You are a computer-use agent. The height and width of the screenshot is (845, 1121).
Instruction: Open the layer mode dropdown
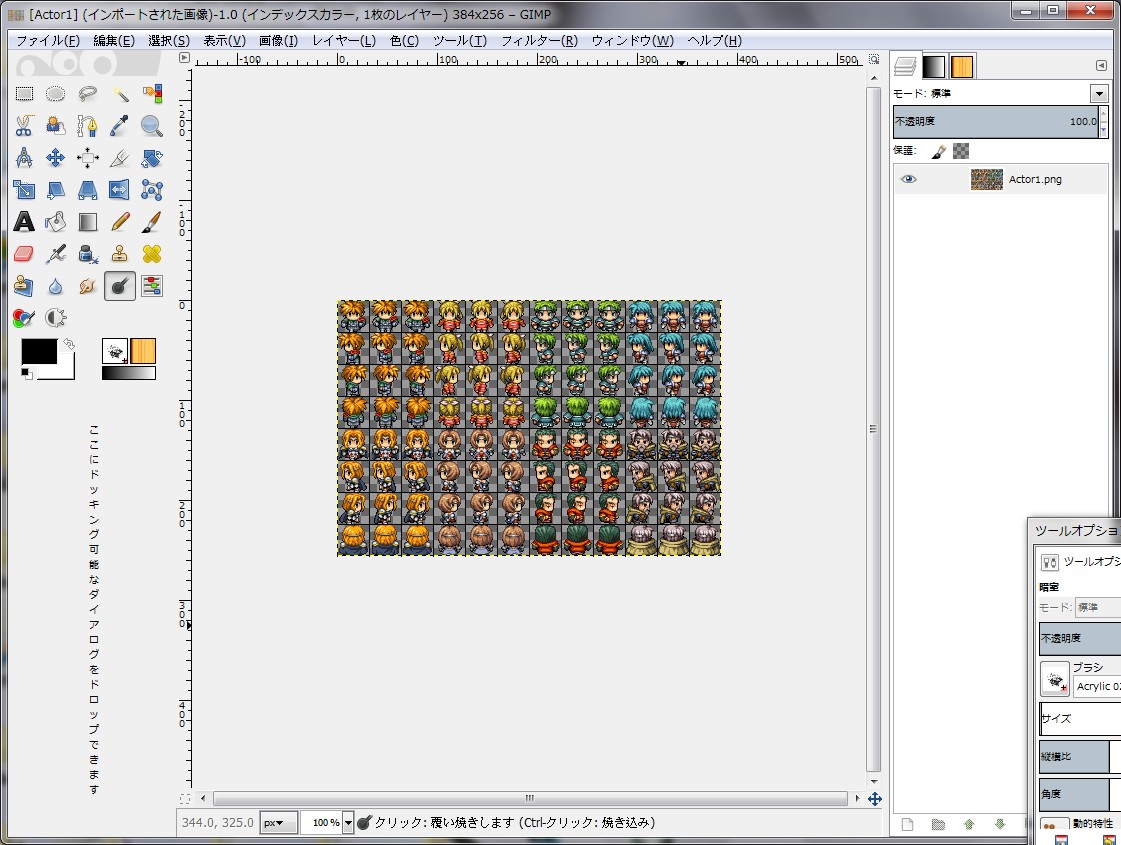(x=1099, y=94)
